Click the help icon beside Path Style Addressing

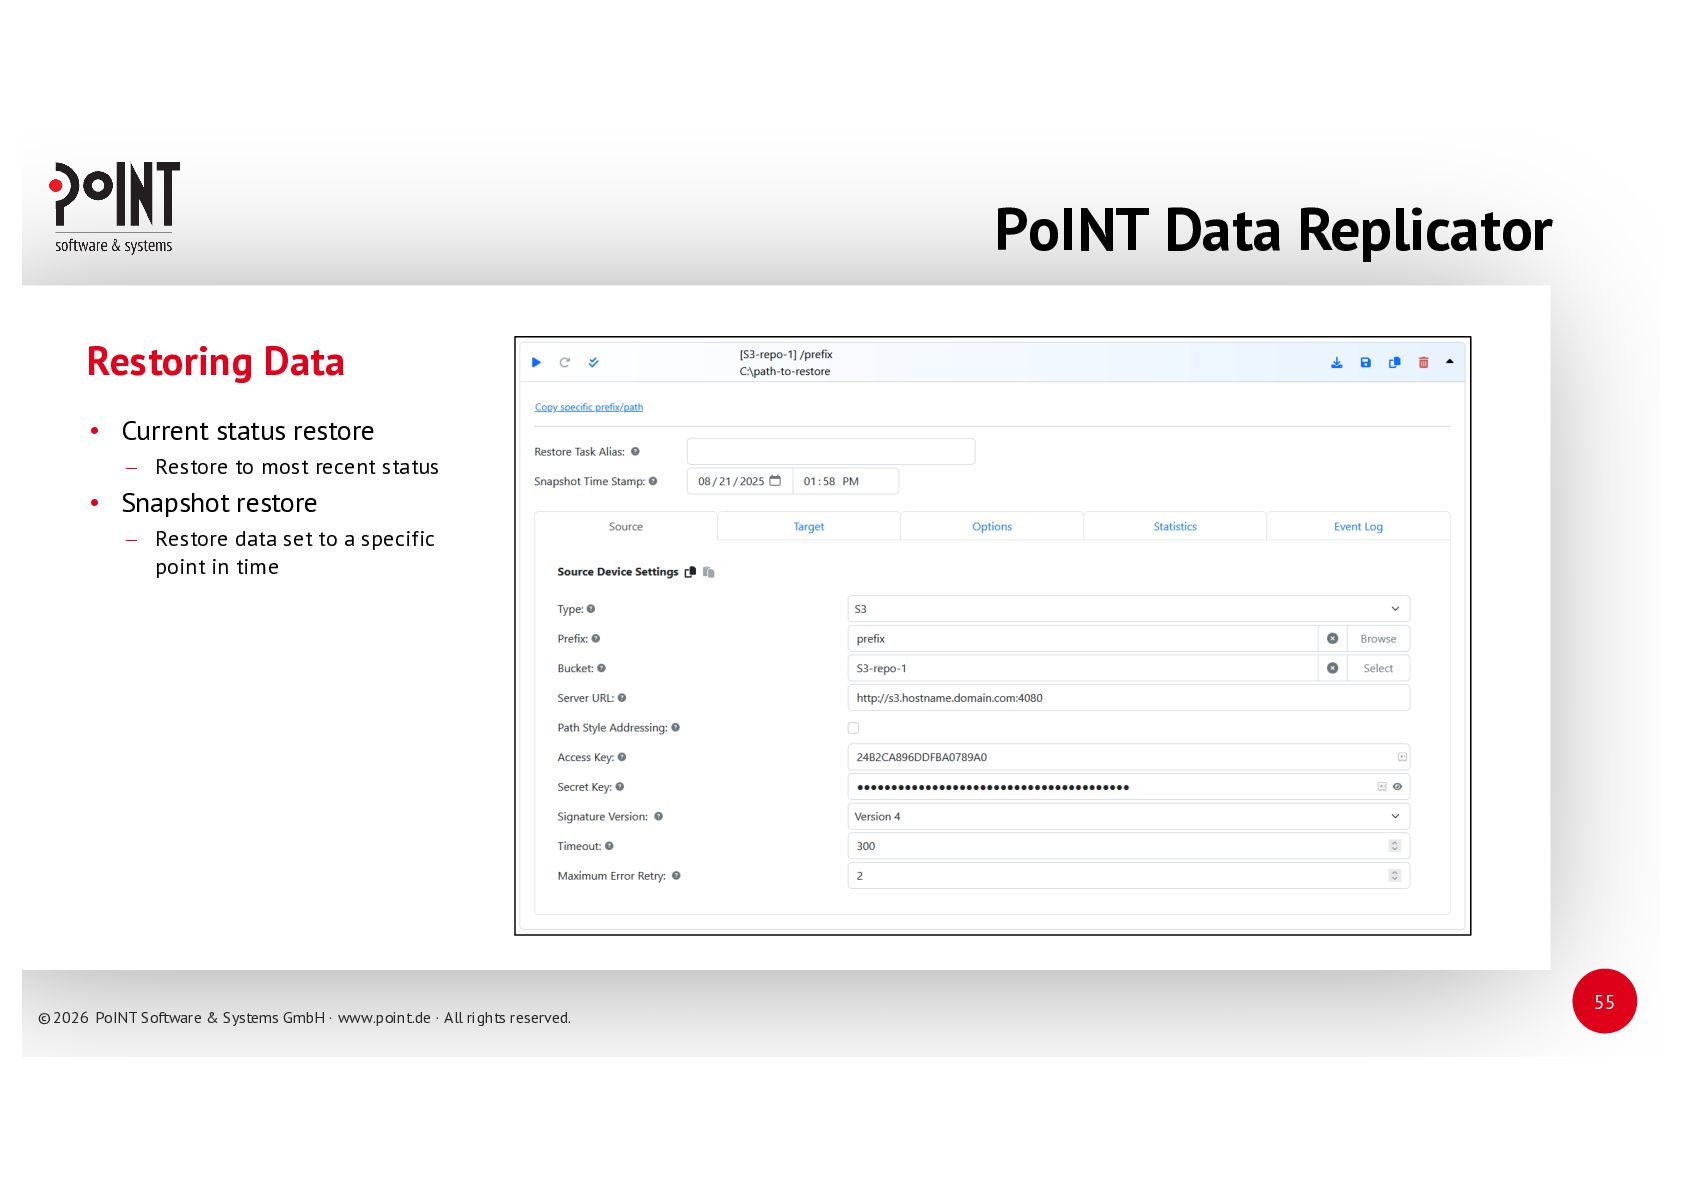click(x=676, y=728)
